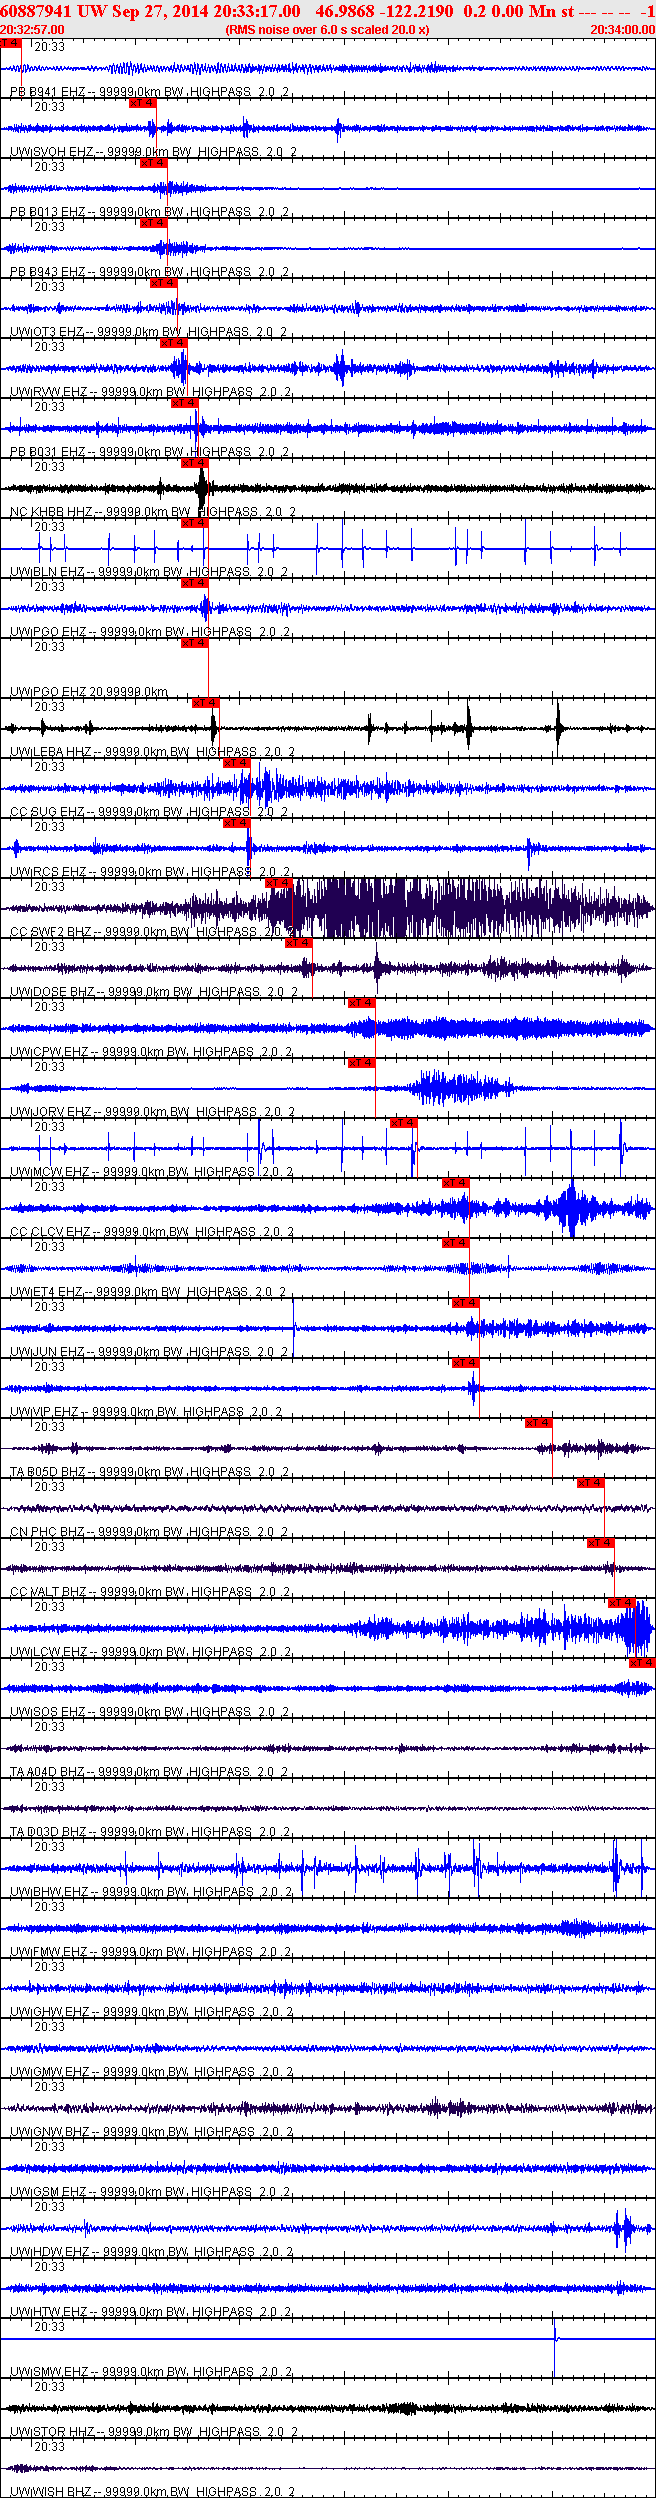
Task: Click the UW VIP EHZ trace label
Action: click(147, 1412)
